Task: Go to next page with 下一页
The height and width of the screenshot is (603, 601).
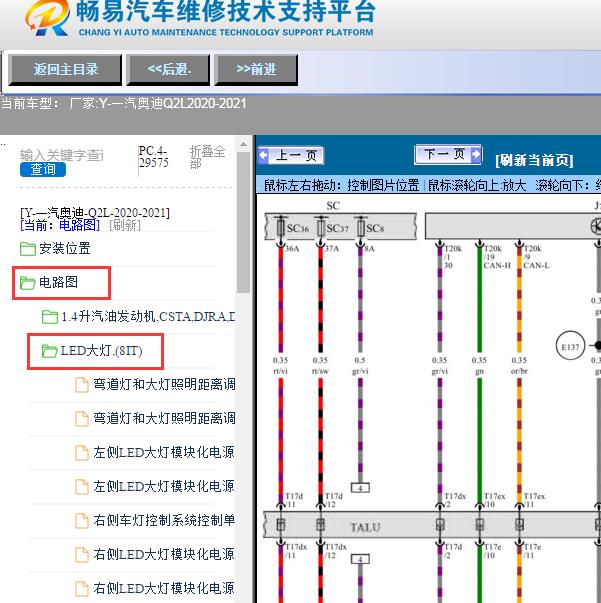Action: coord(448,155)
